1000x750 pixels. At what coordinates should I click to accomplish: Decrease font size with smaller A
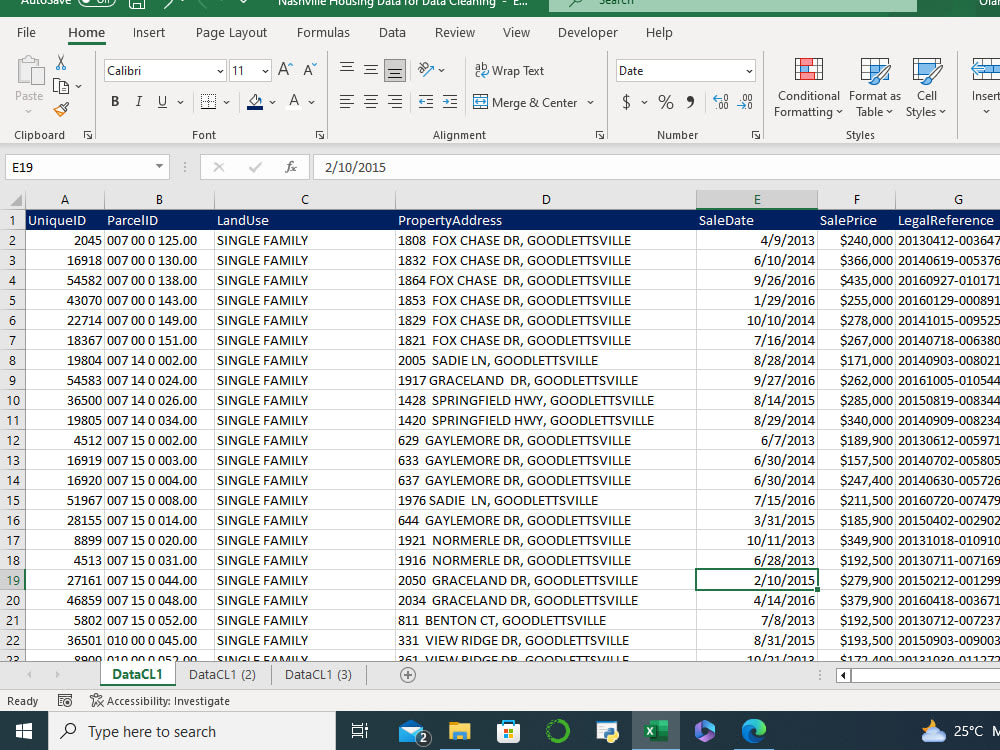pos(310,70)
